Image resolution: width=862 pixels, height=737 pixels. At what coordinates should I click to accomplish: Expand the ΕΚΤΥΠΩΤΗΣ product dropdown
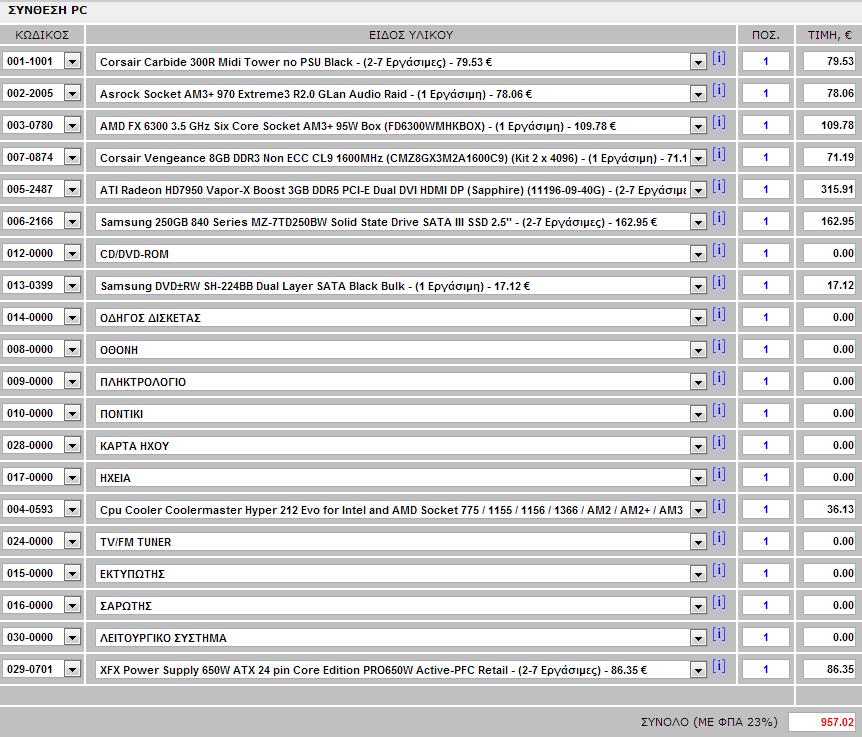tap(698, 574)
